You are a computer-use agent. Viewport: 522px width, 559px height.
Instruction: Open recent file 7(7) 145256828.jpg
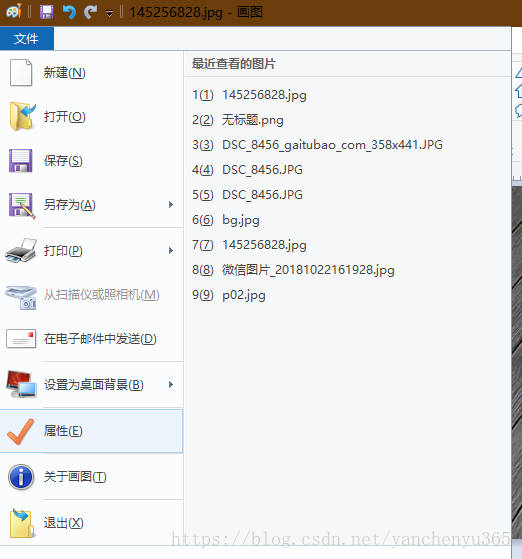click(249, 245)
